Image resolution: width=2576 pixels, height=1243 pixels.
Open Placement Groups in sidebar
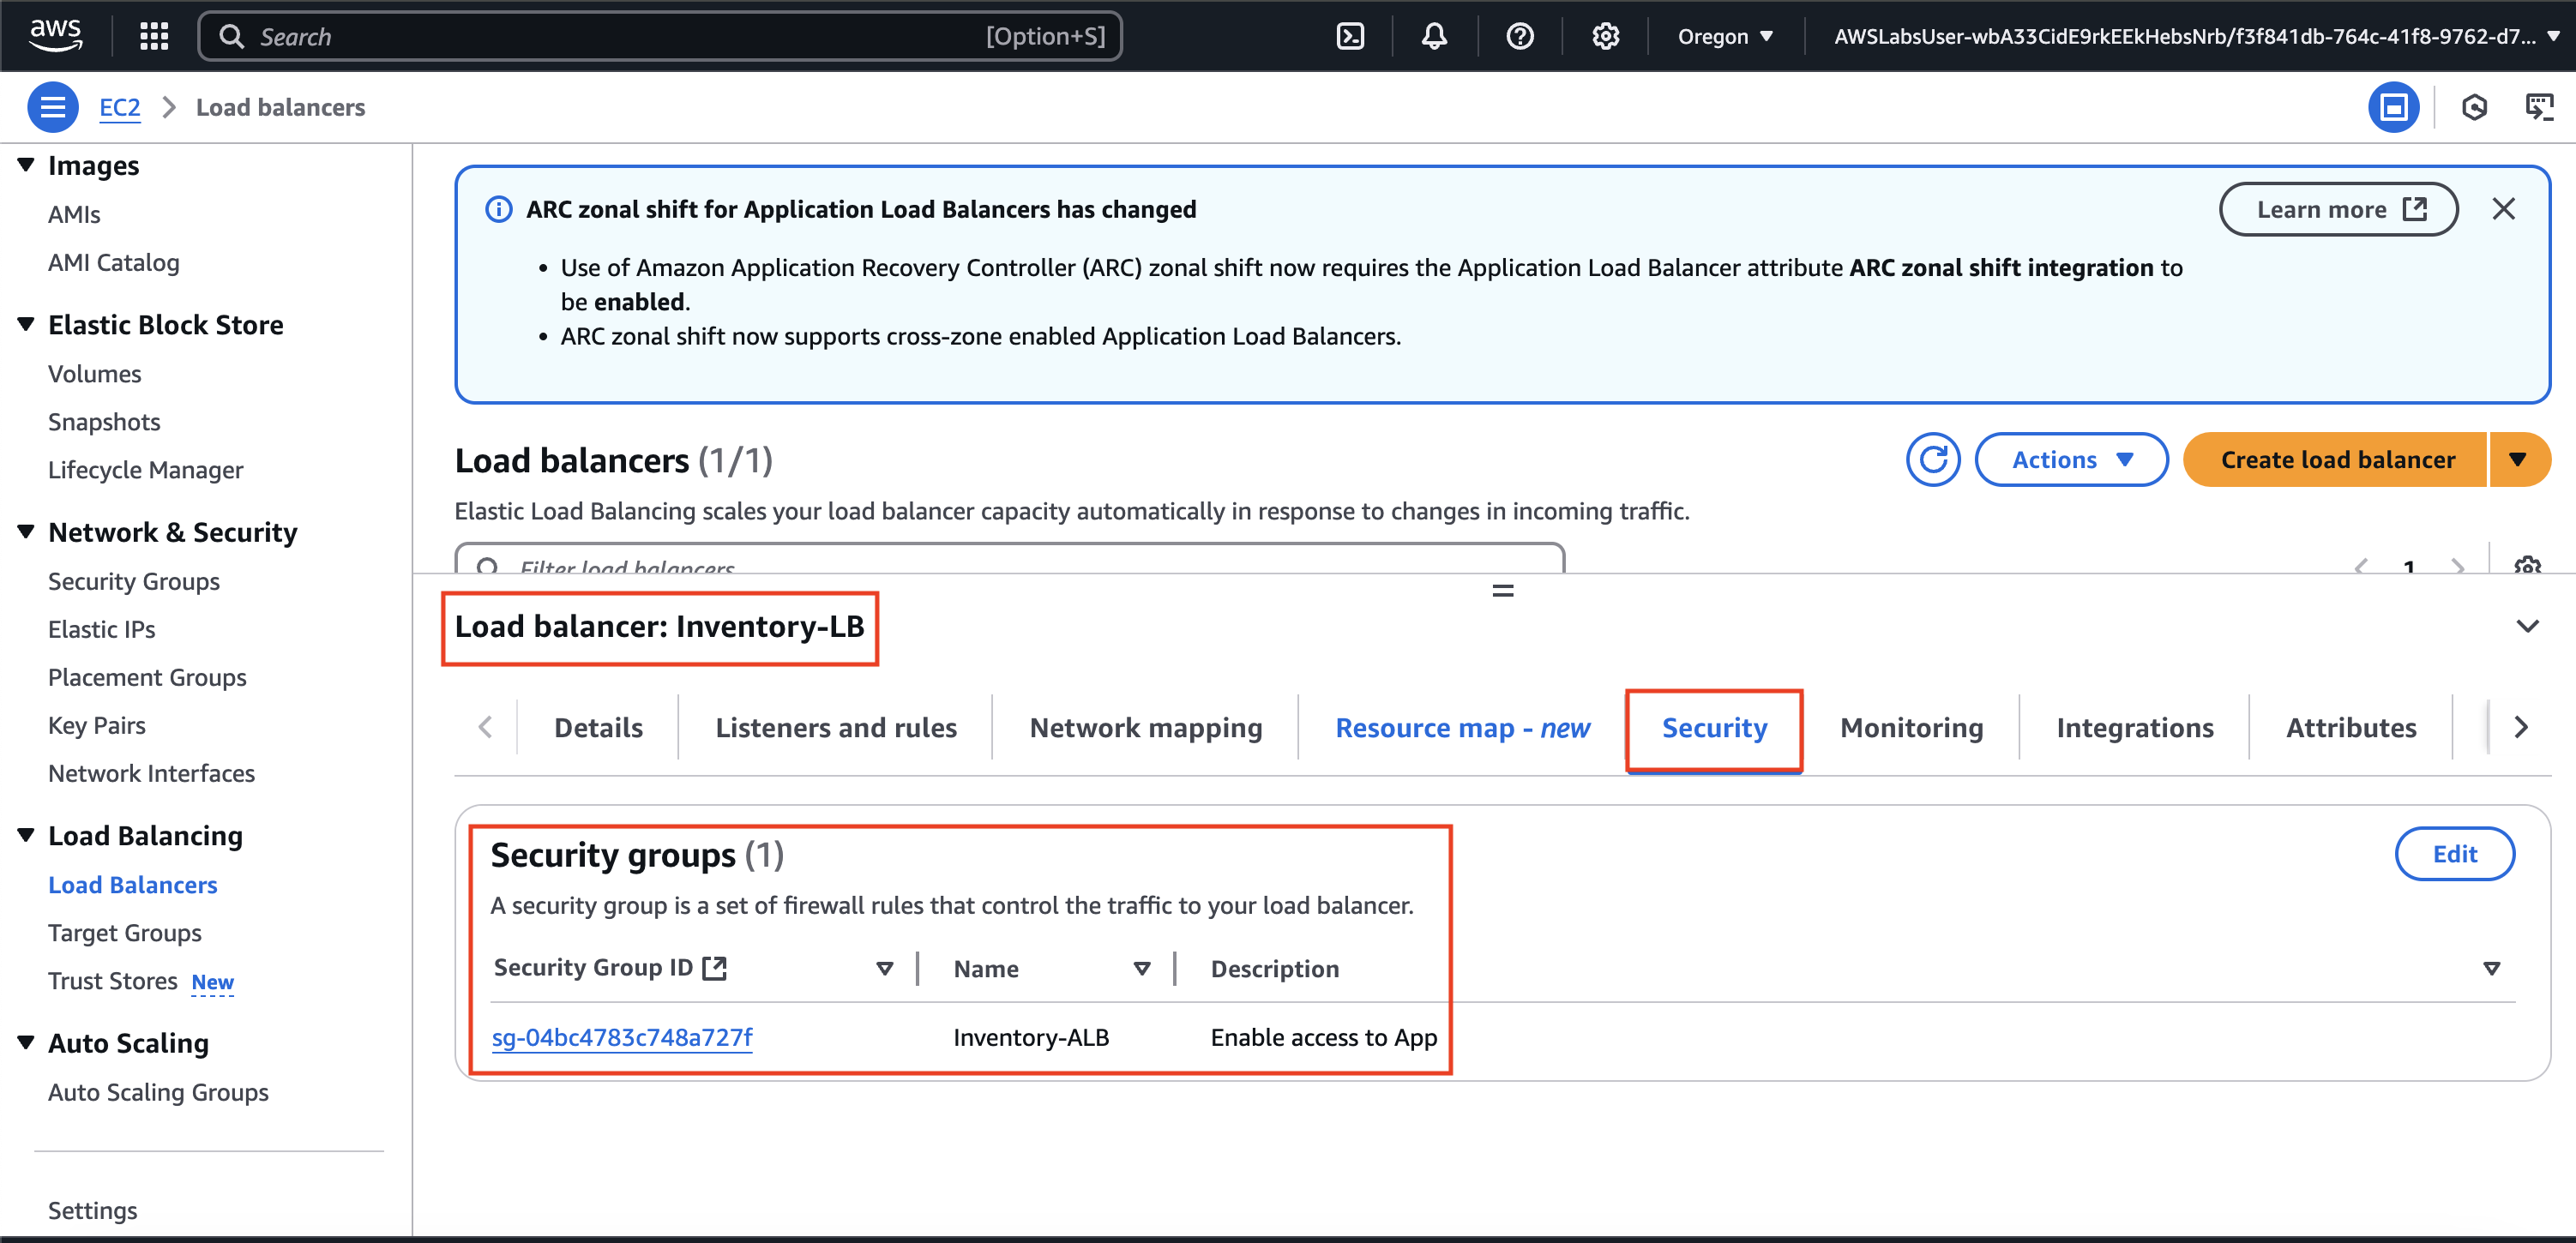[147, 677]
